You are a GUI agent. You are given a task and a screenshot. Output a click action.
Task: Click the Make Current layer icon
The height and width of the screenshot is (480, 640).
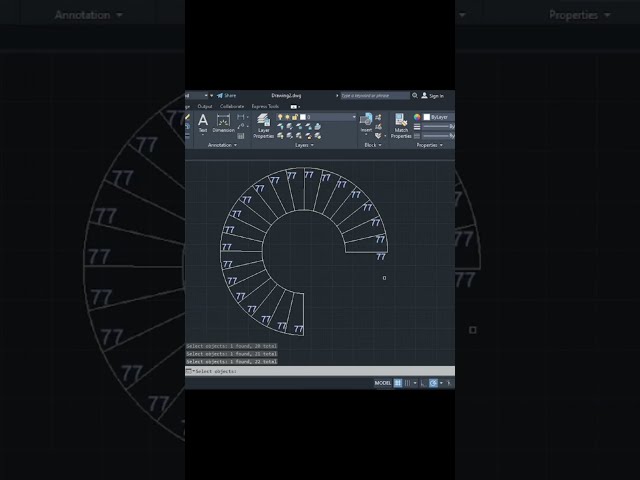(x=318, y=126)
